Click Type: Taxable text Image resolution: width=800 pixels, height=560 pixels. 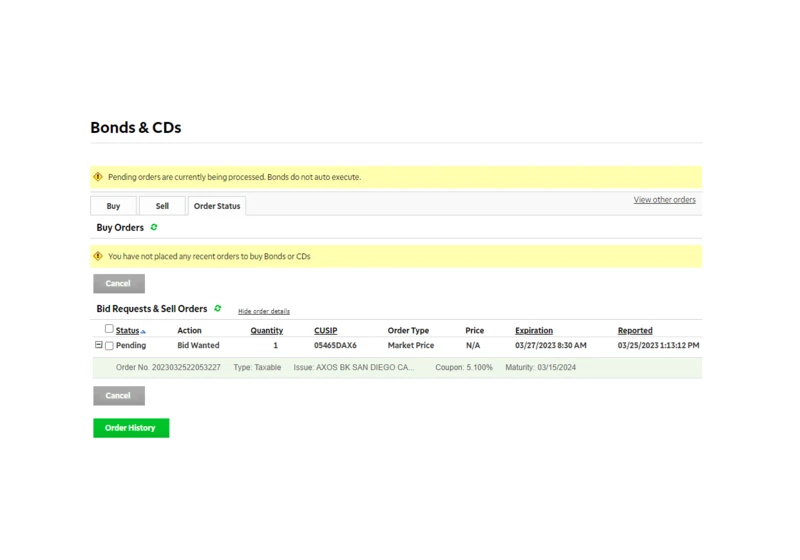[257, 367]
